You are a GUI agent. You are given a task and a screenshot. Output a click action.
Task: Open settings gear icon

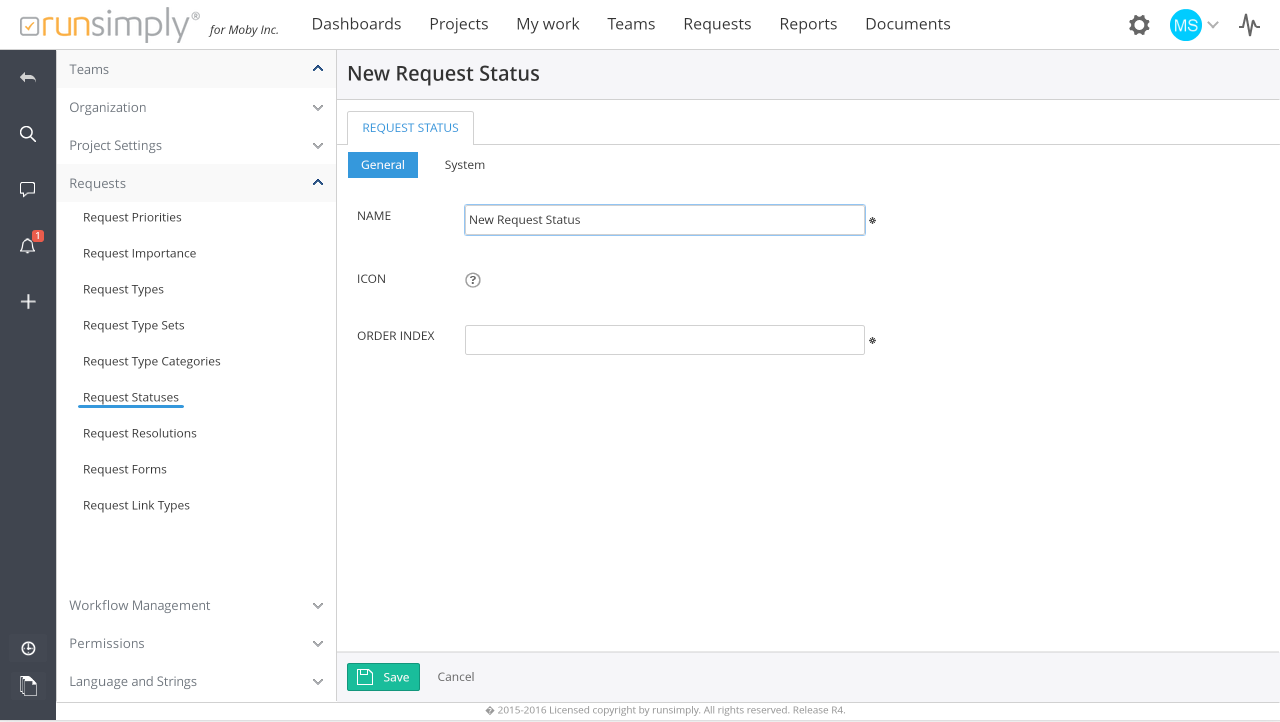coord(1139,25)
